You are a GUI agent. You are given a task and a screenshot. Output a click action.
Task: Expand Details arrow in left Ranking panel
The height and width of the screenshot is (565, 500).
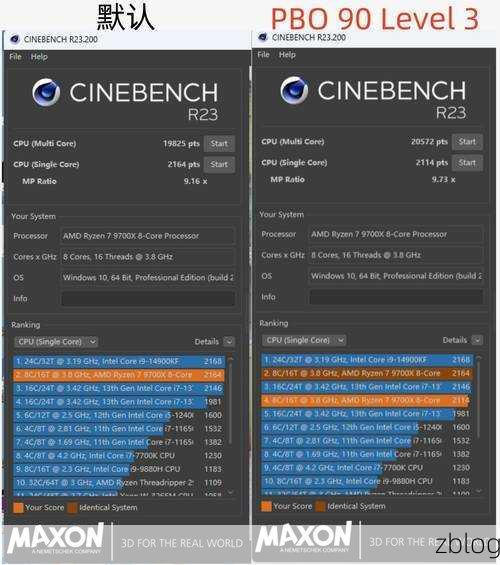[x=229, y=342]
